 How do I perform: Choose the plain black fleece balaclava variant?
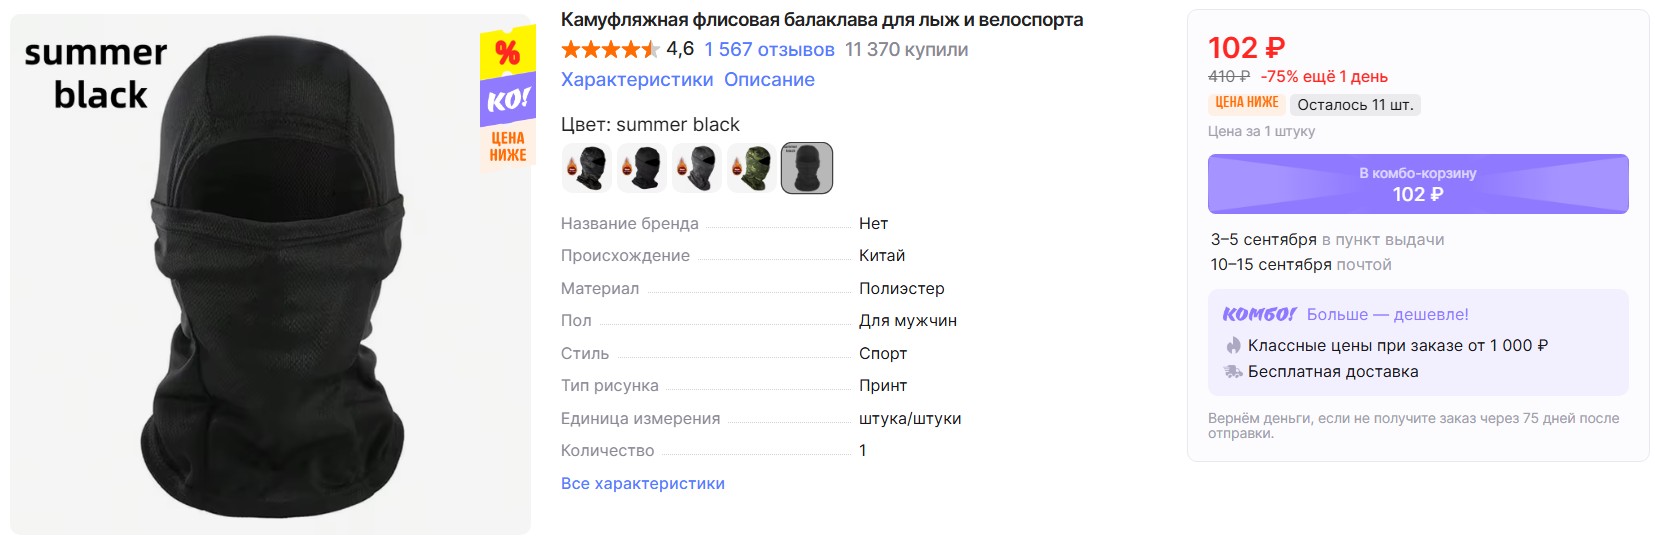coord(642,168)
